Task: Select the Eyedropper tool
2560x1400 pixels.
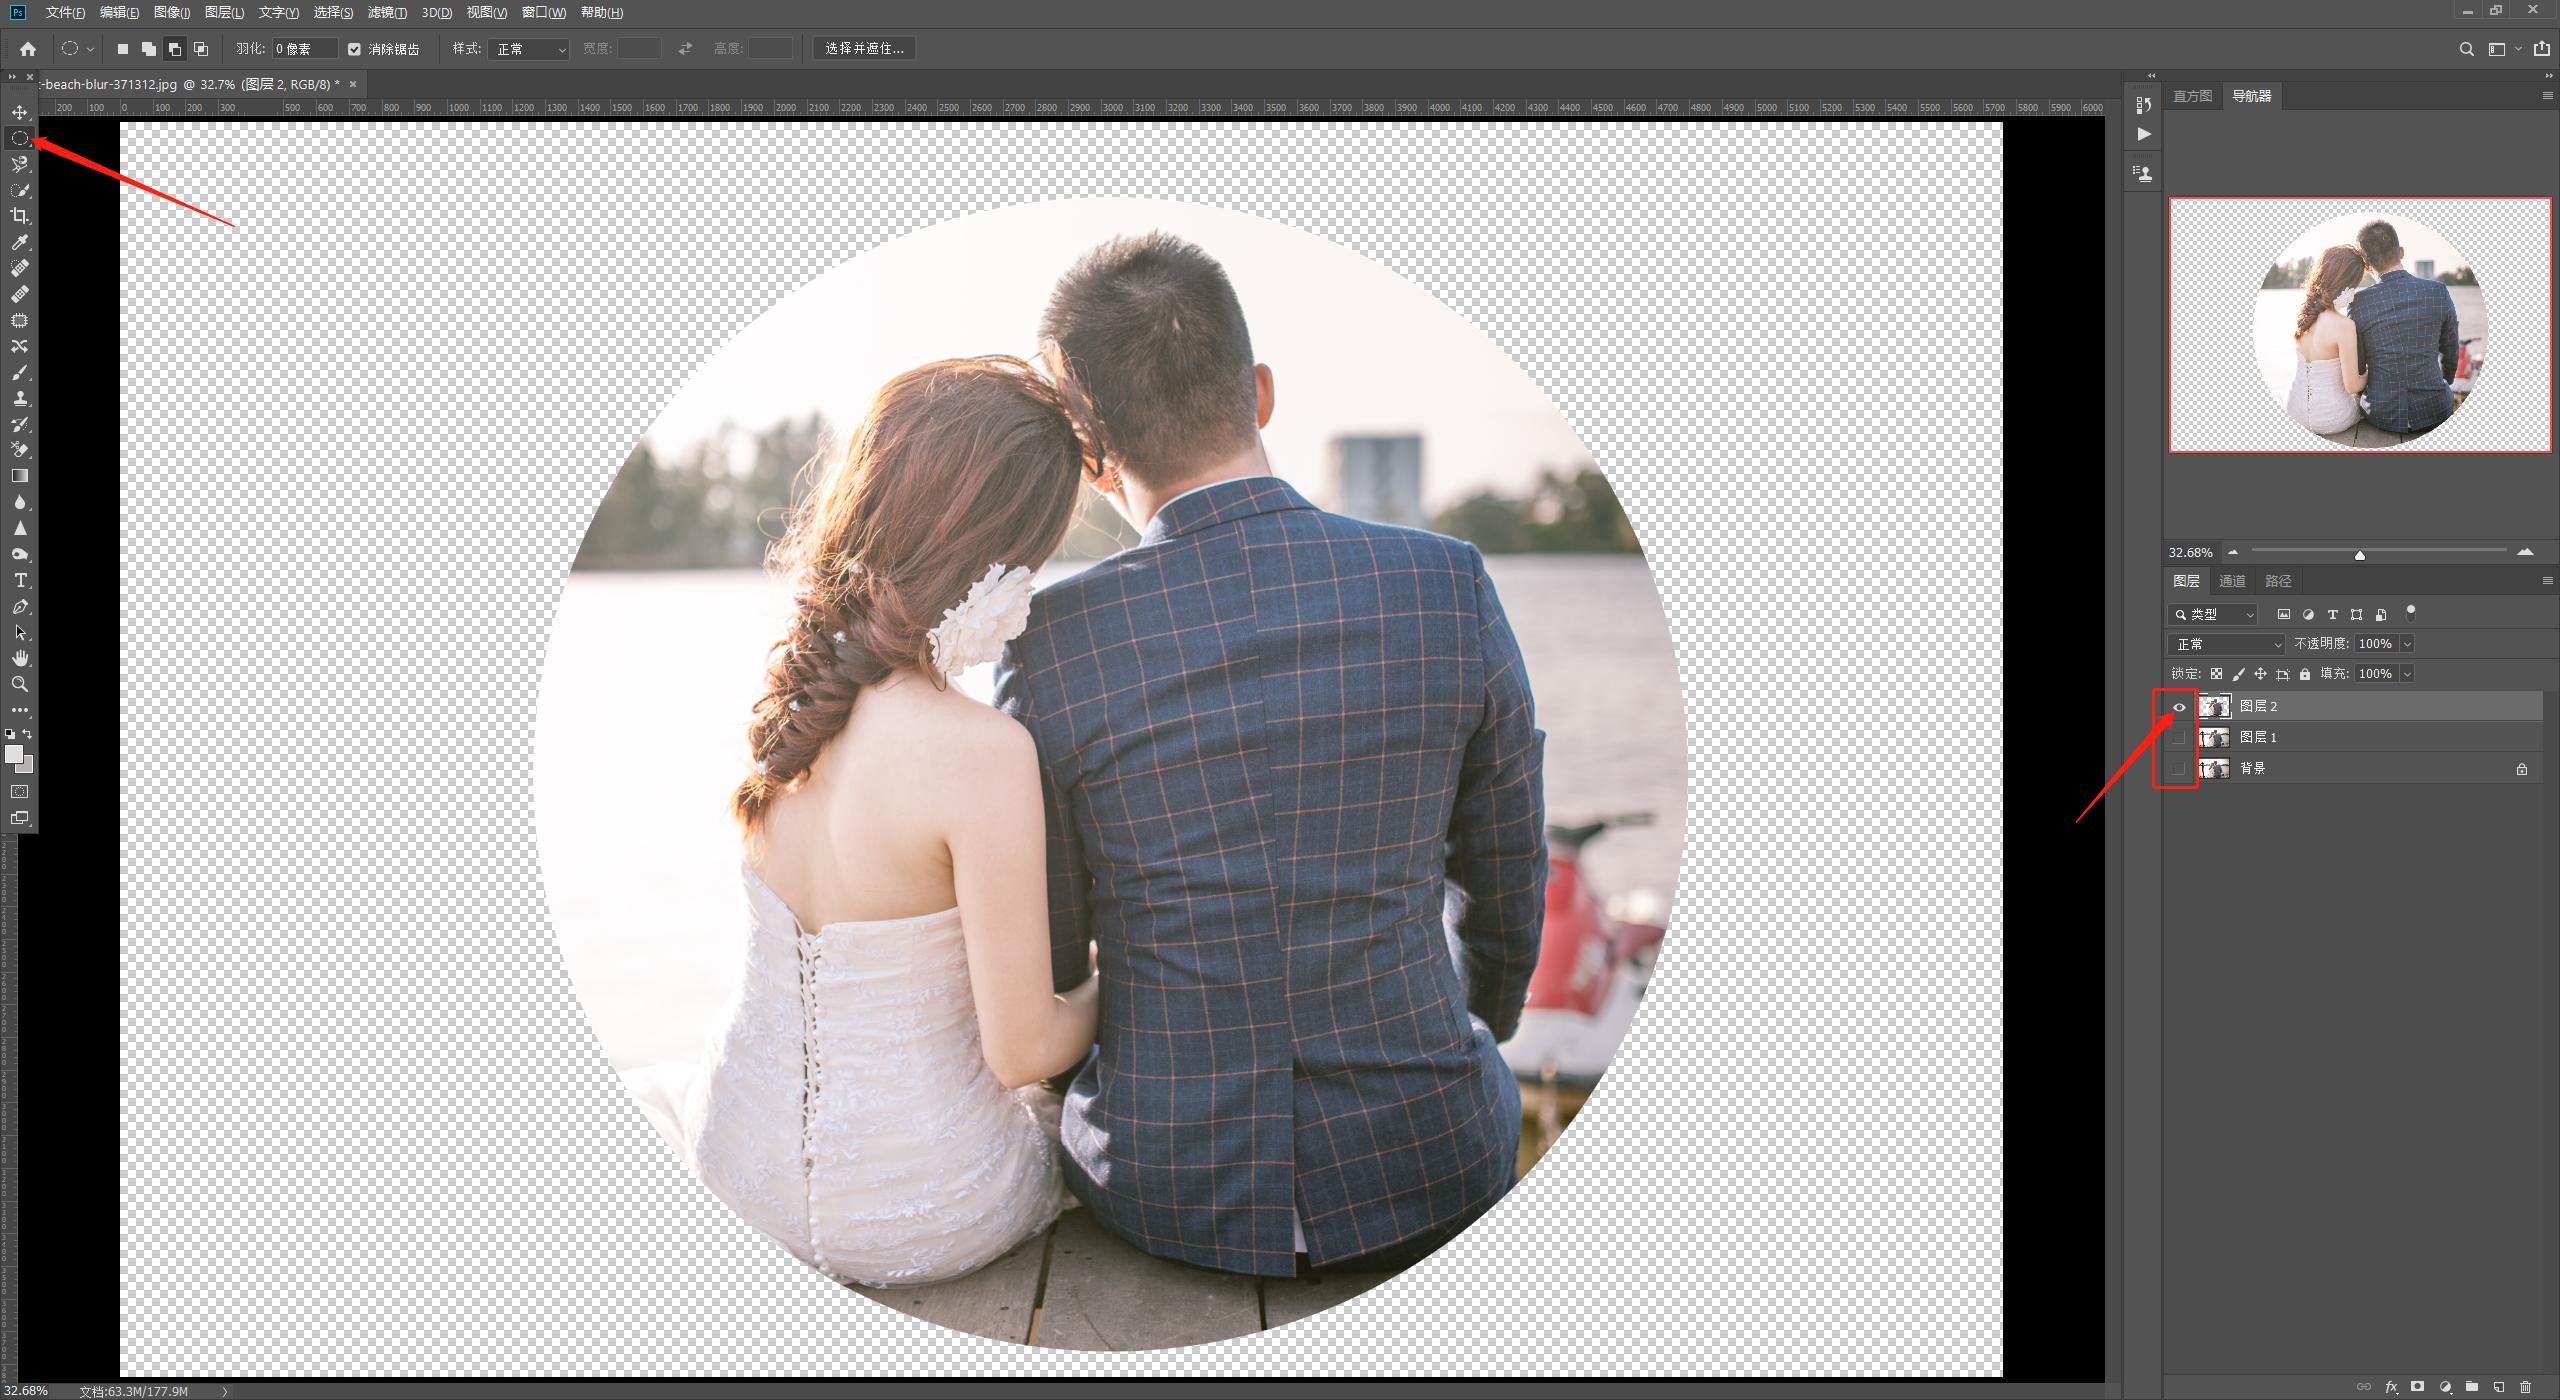Action: coord(20,242)
